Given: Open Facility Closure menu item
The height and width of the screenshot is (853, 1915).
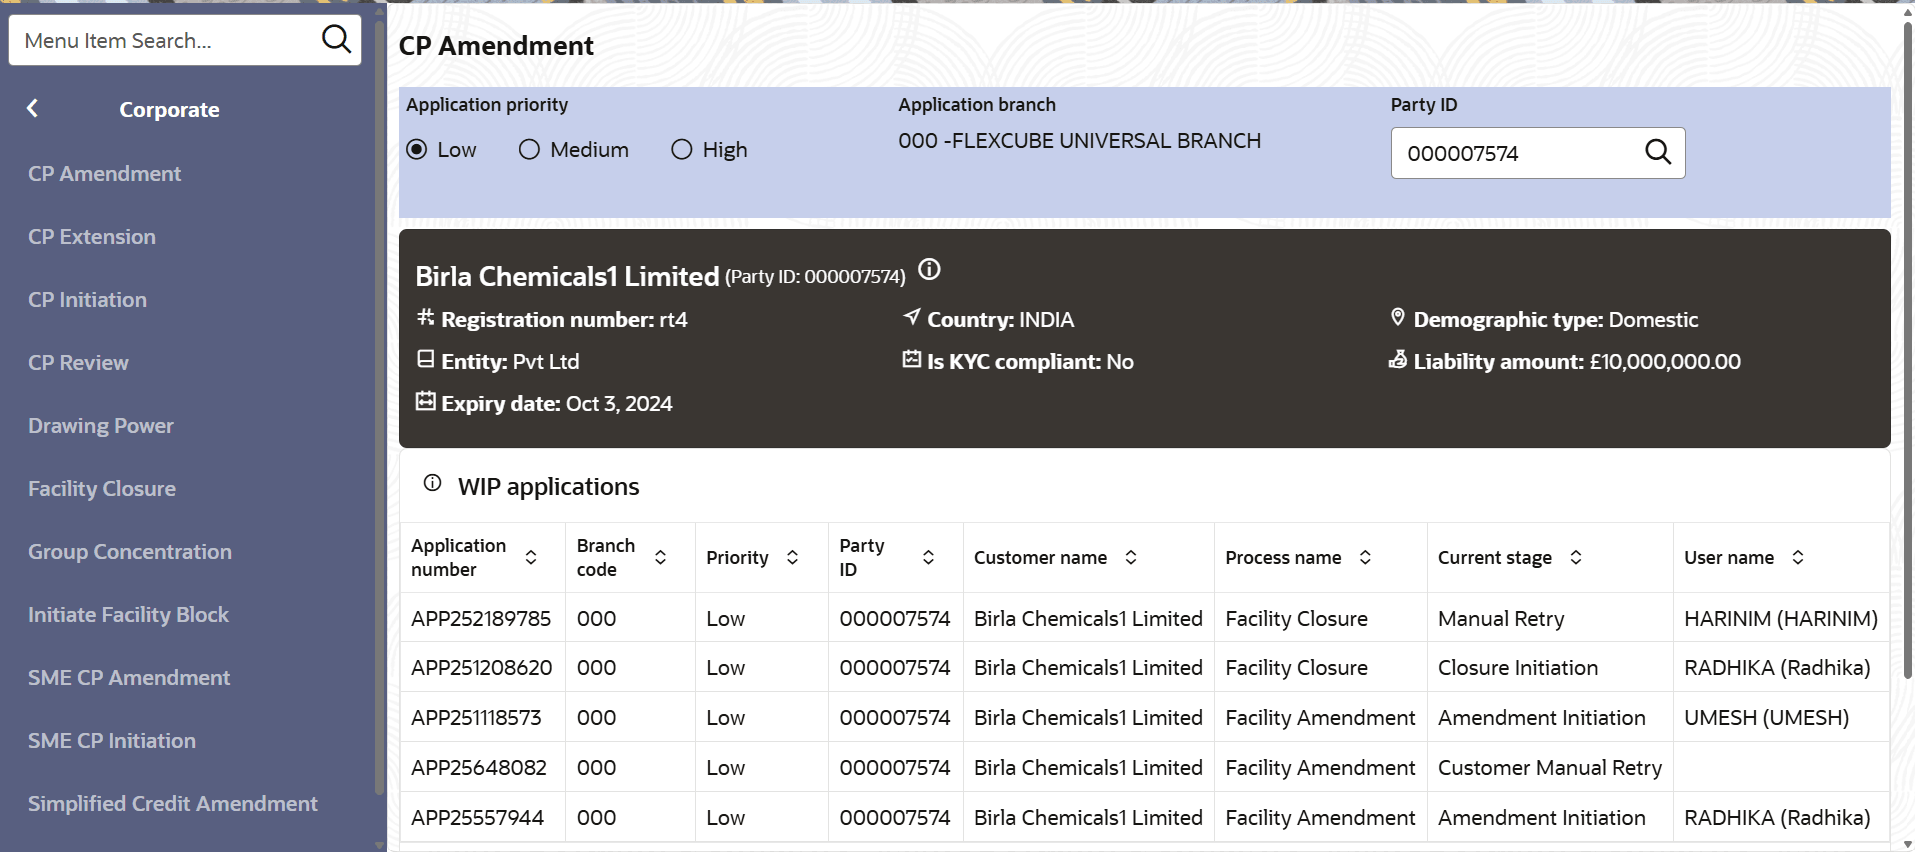Looking at the screenshot, I should pos(102,489).
